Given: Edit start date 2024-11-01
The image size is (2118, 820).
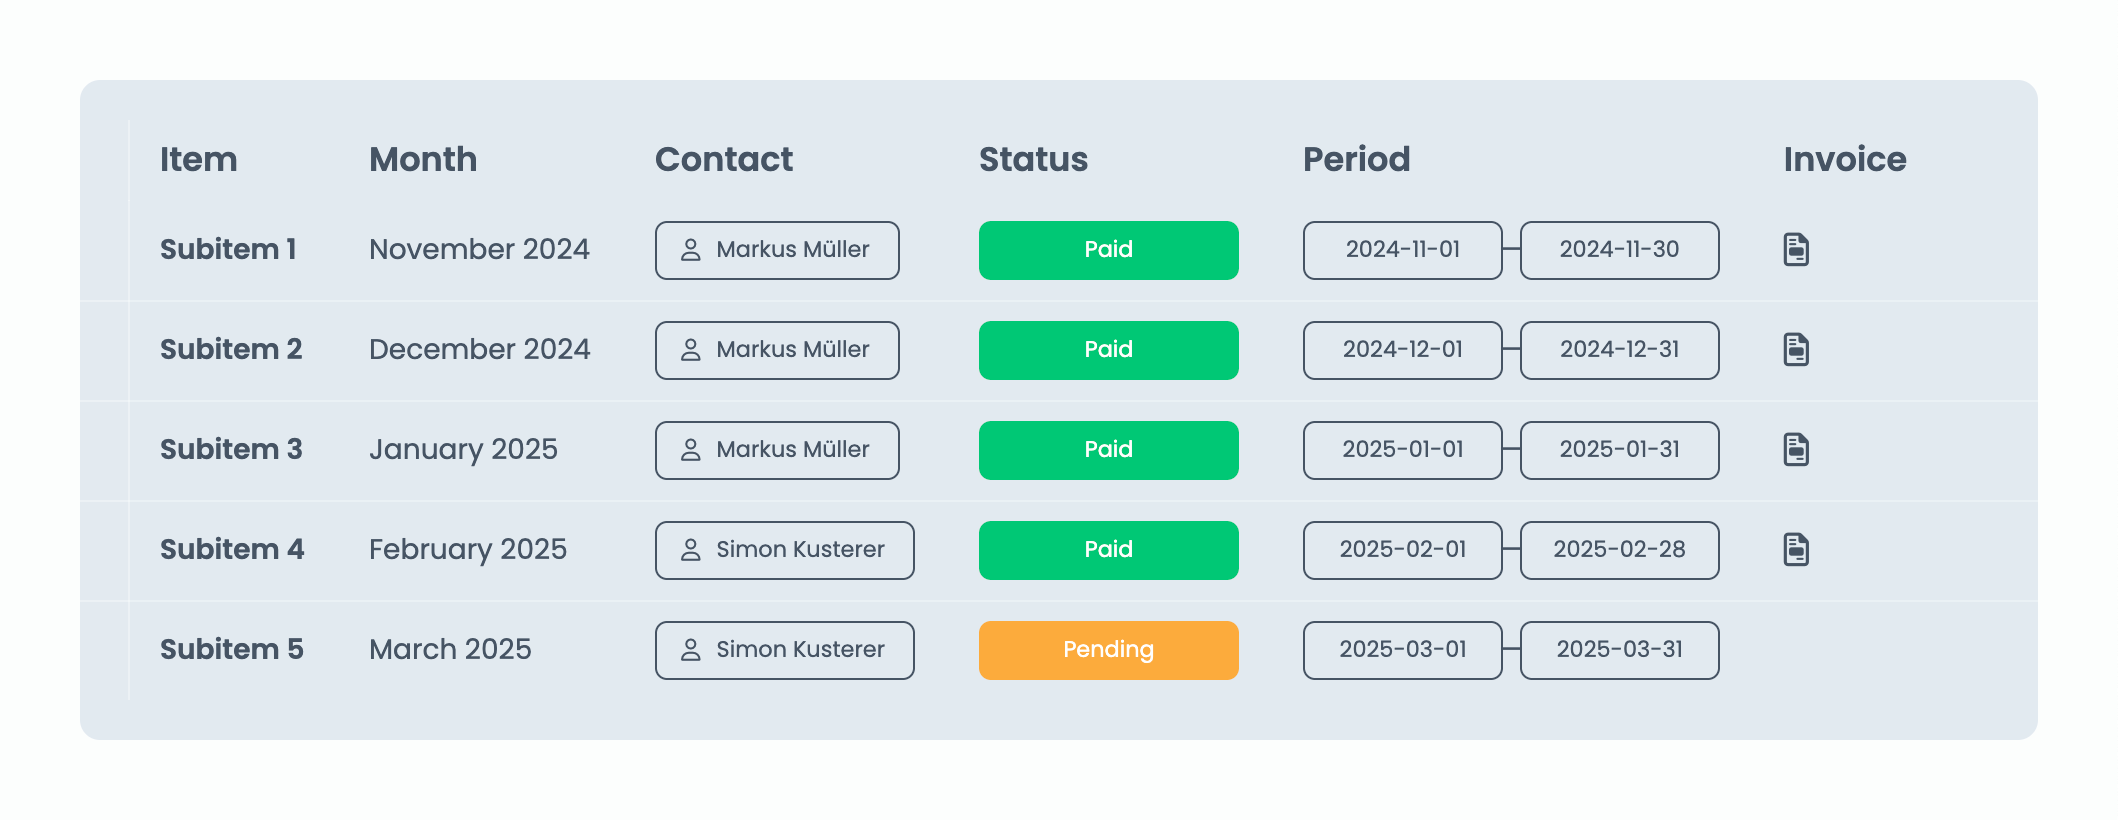Looking at the screenshot, I should tap(1402, 250).
